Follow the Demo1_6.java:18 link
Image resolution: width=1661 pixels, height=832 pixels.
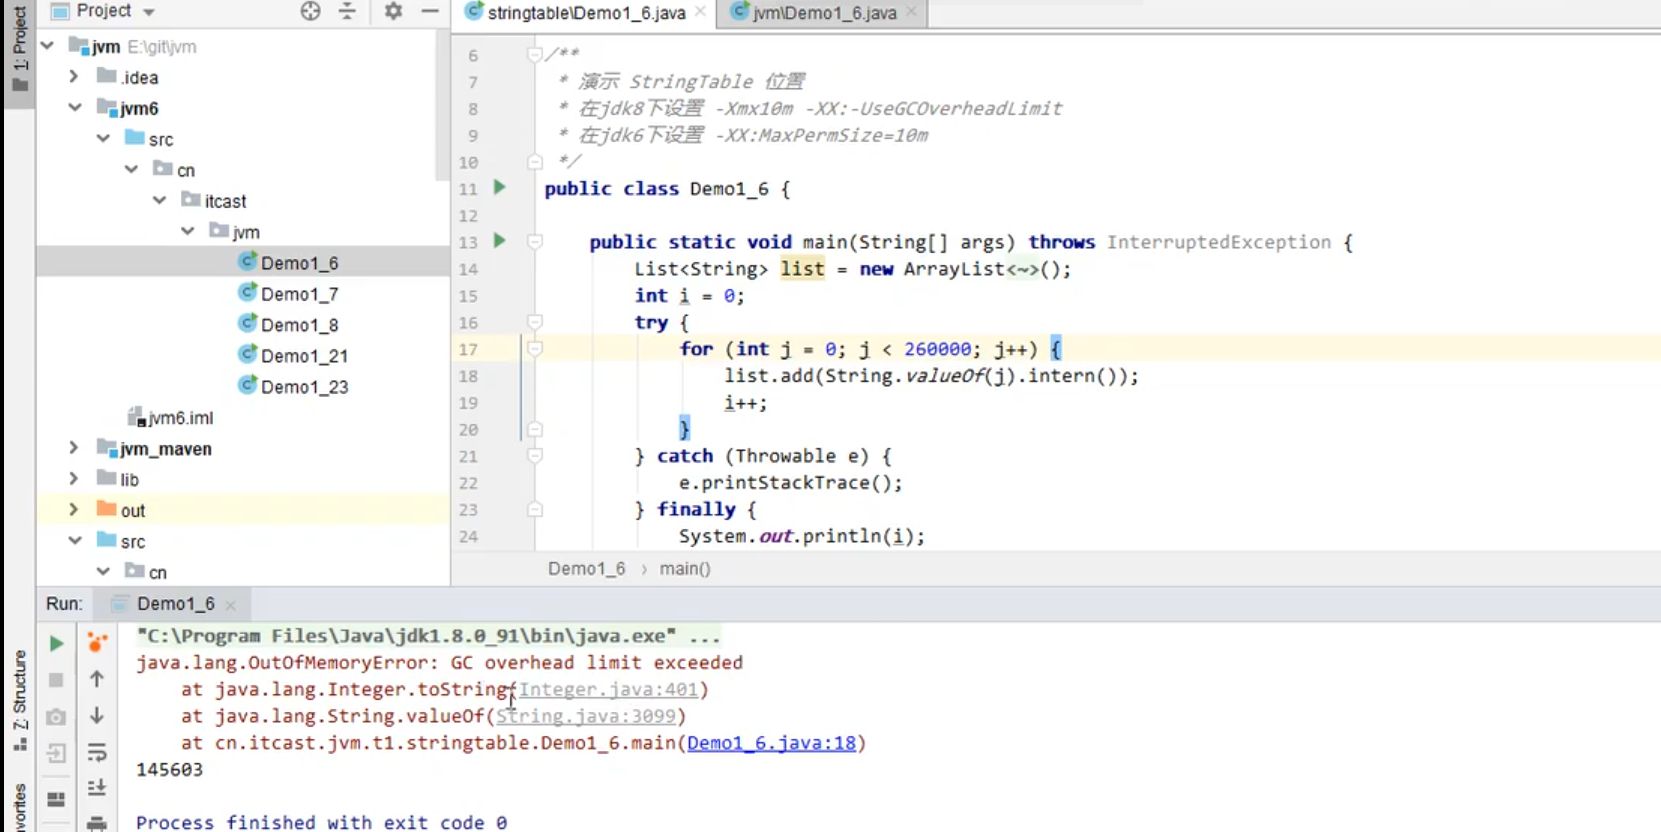coord(772,744)
